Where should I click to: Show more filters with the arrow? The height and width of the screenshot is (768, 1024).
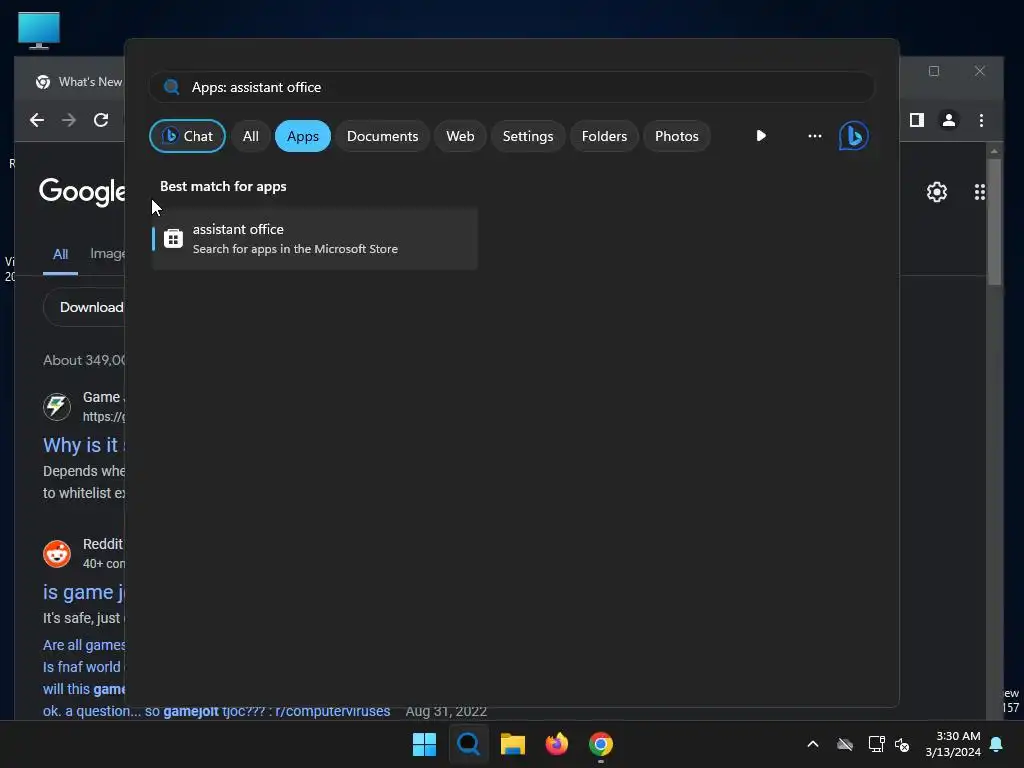coord(761,136)
